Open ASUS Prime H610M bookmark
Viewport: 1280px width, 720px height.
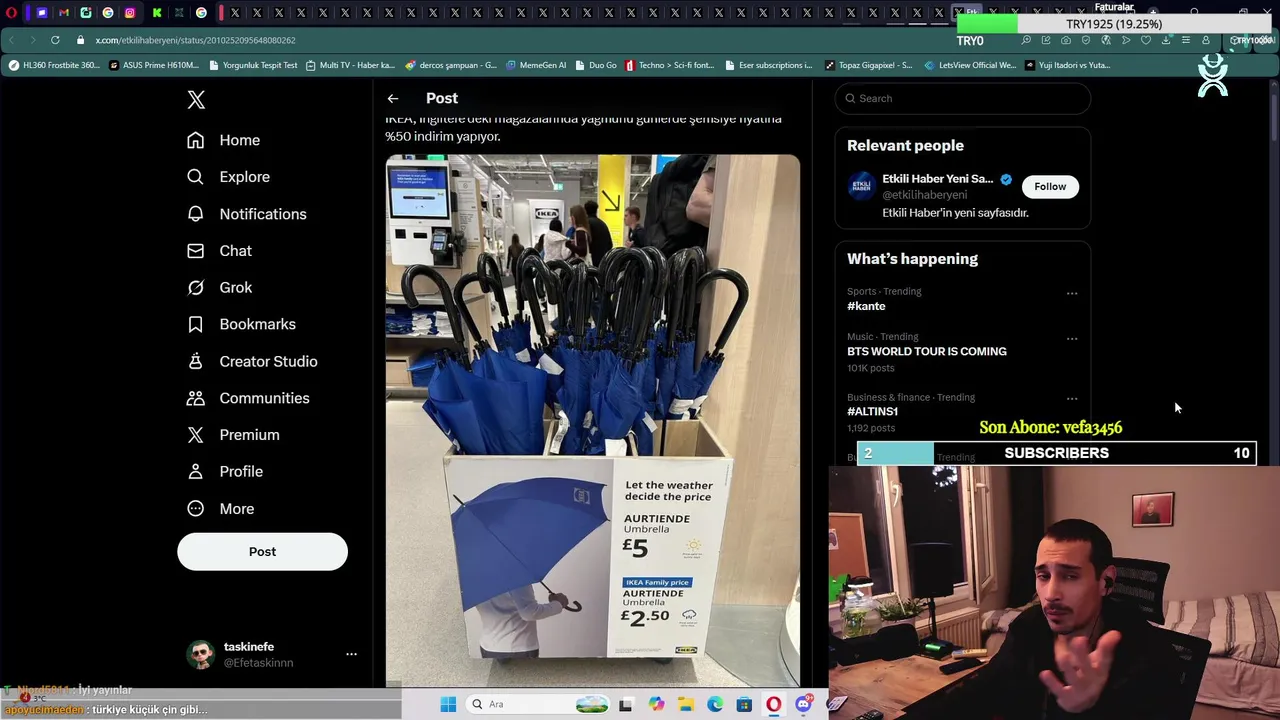(154, 65)
